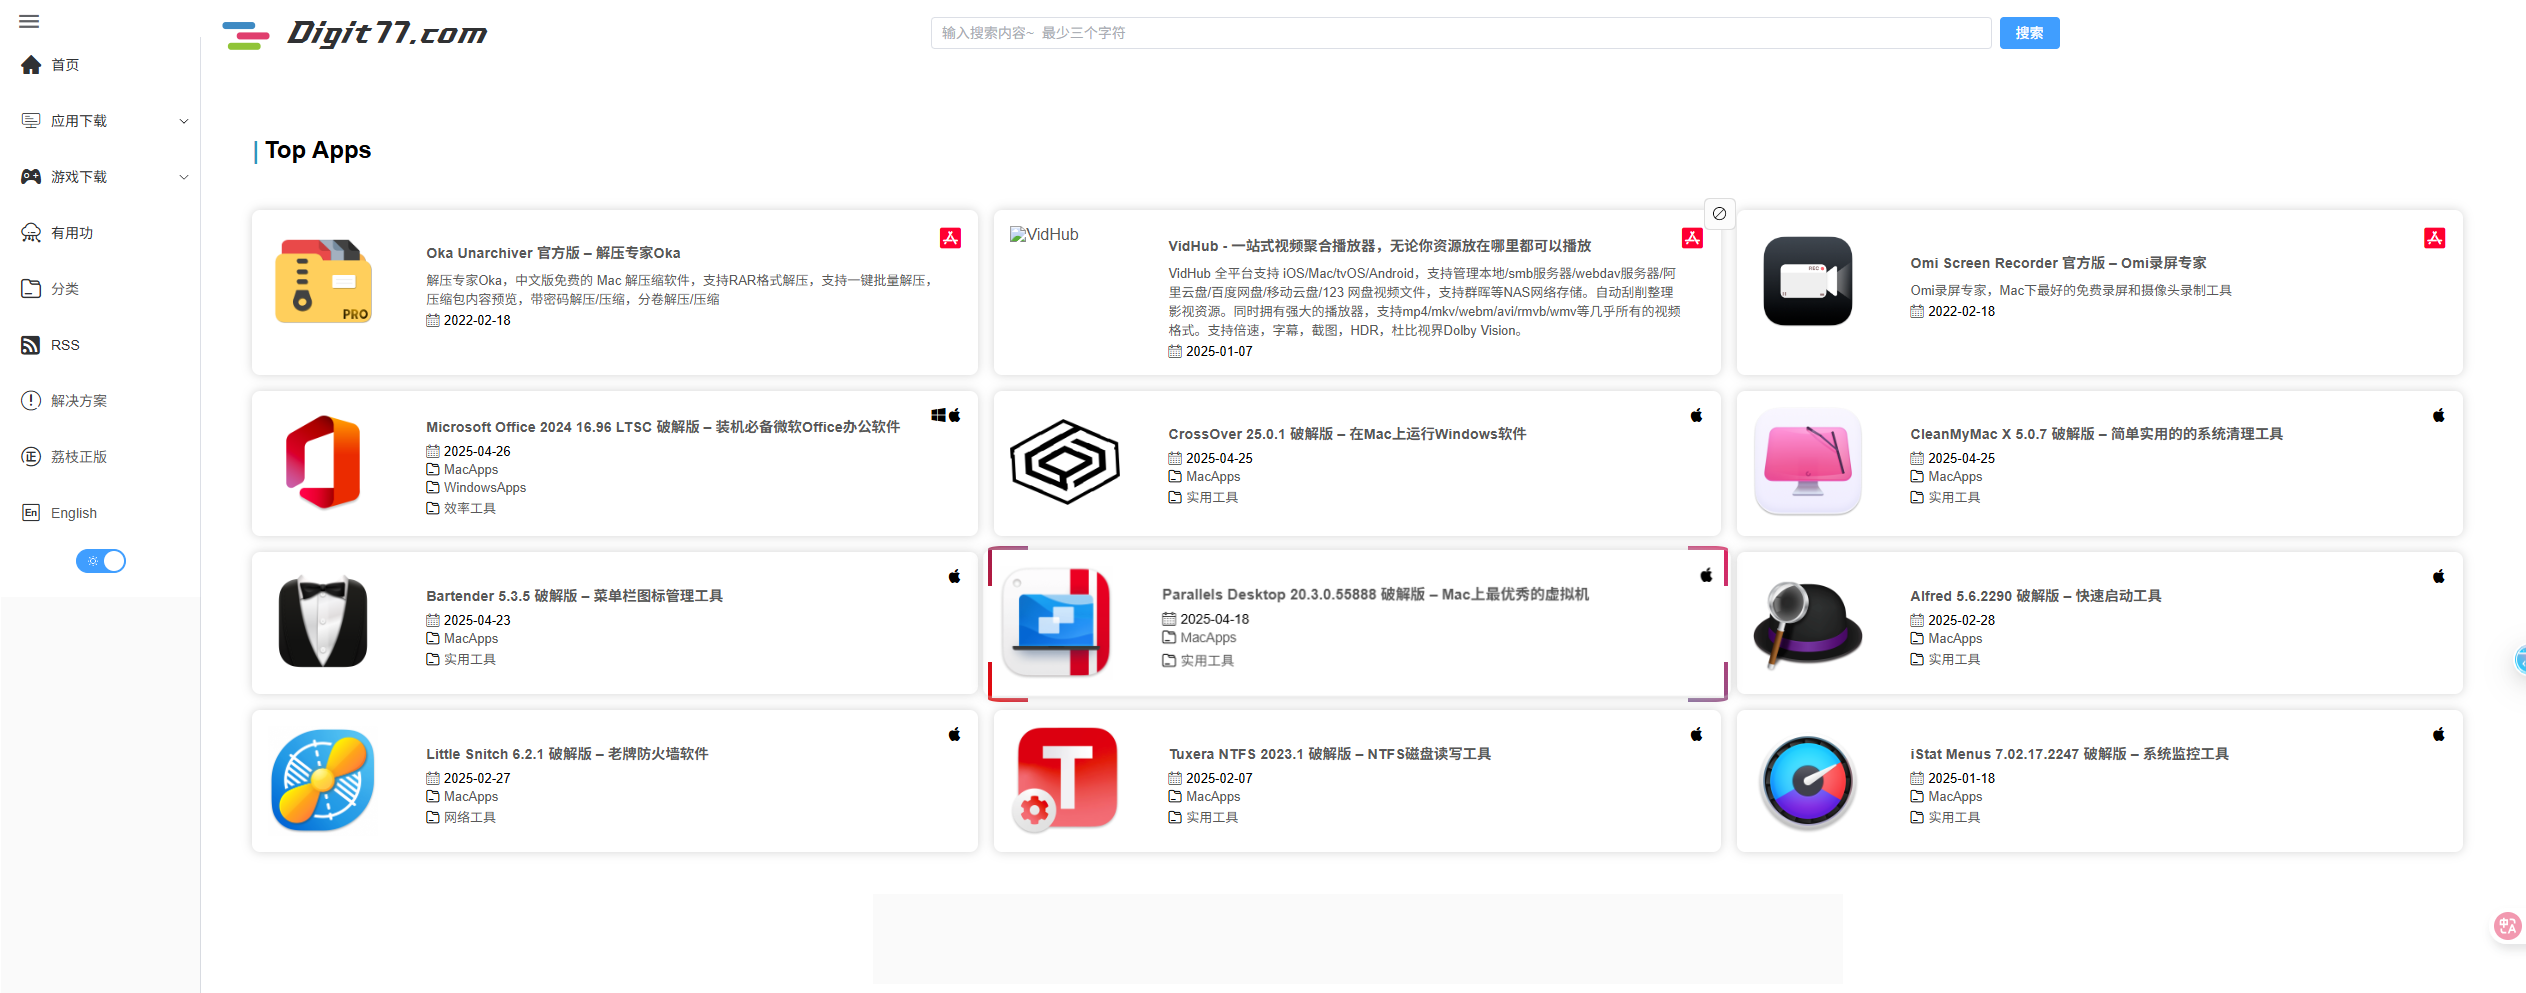Click the CleanMyMac X app icon
2526x993 pixels.
click(1807, 462)
